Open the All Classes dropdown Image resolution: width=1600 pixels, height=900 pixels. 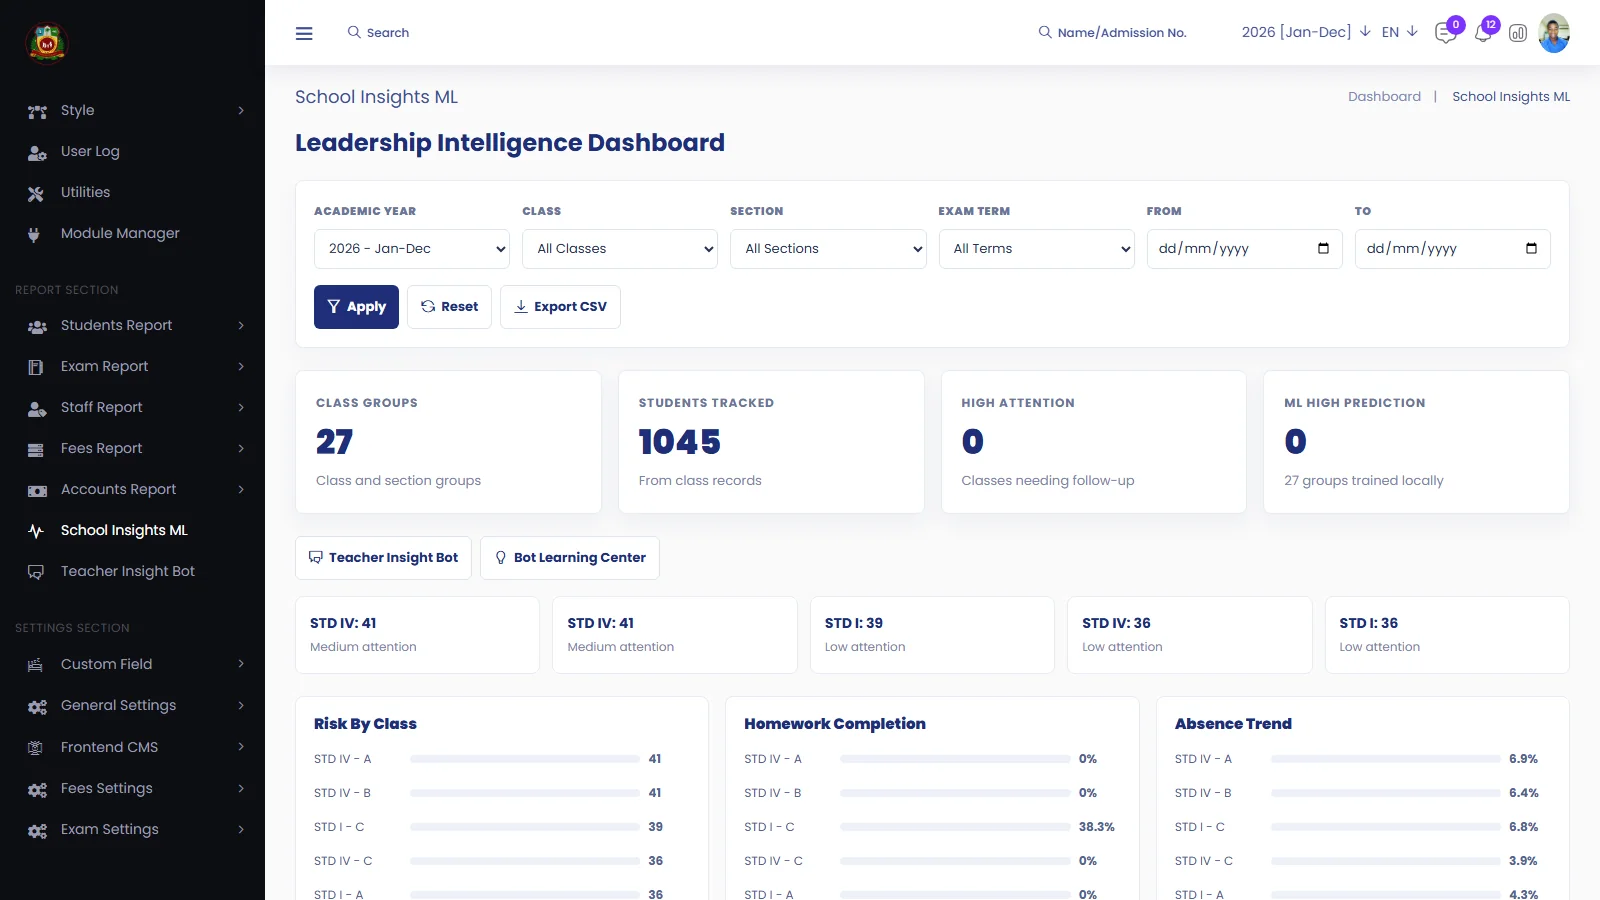tap(620, 249)
